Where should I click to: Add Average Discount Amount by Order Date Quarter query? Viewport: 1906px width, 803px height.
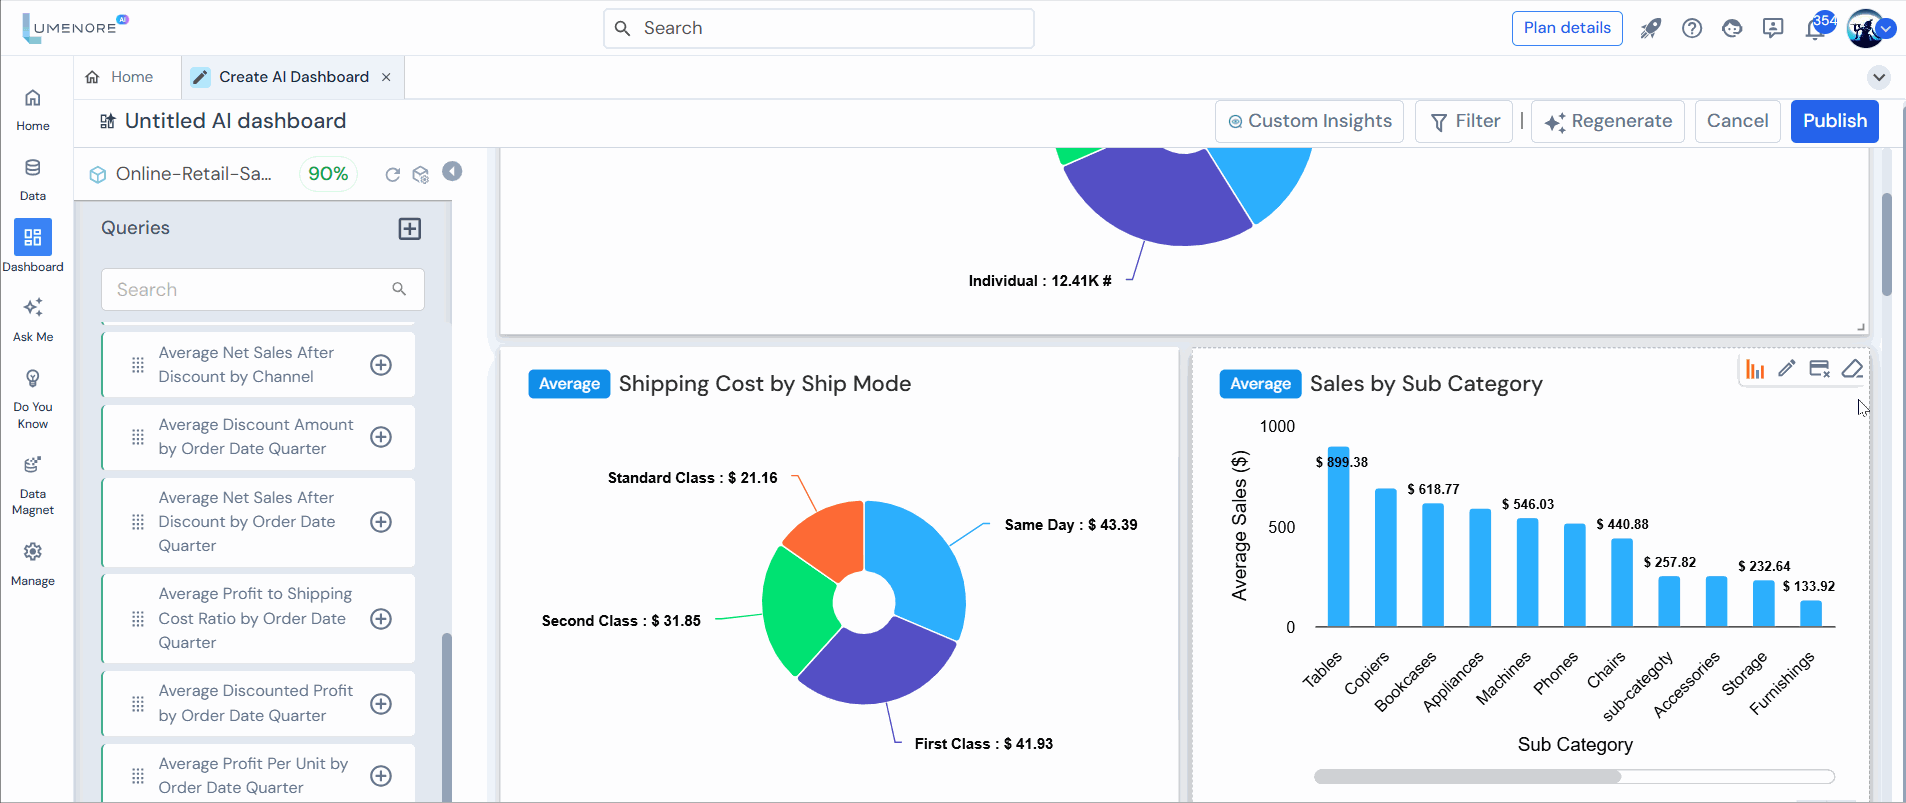(x=381, y=437)
